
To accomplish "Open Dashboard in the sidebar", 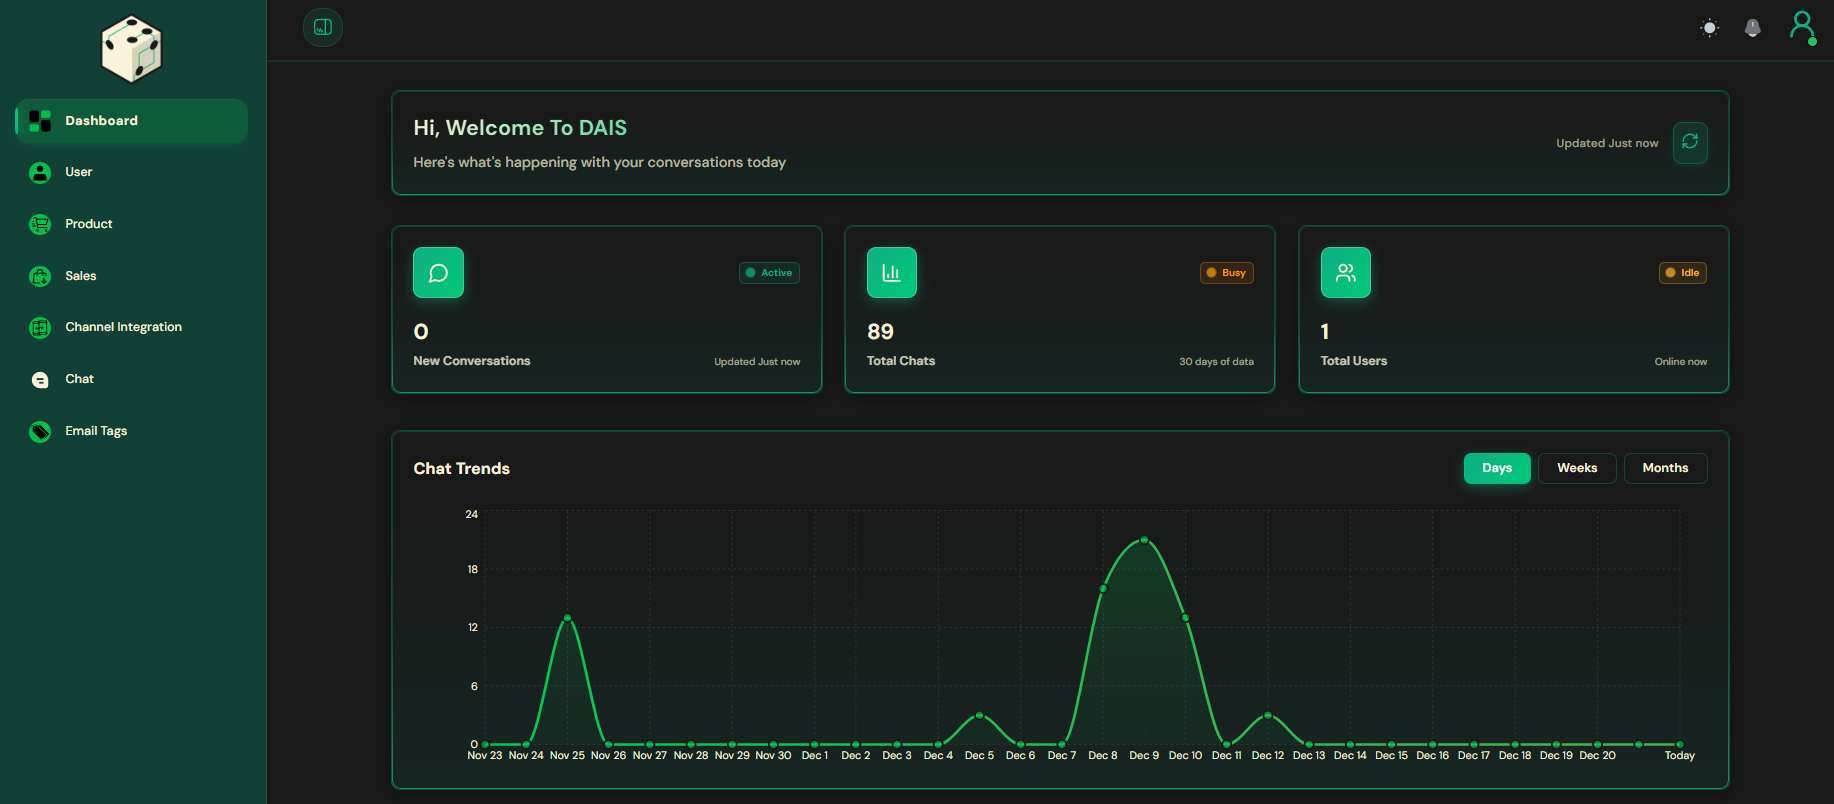I will click(x=131, y=121).
